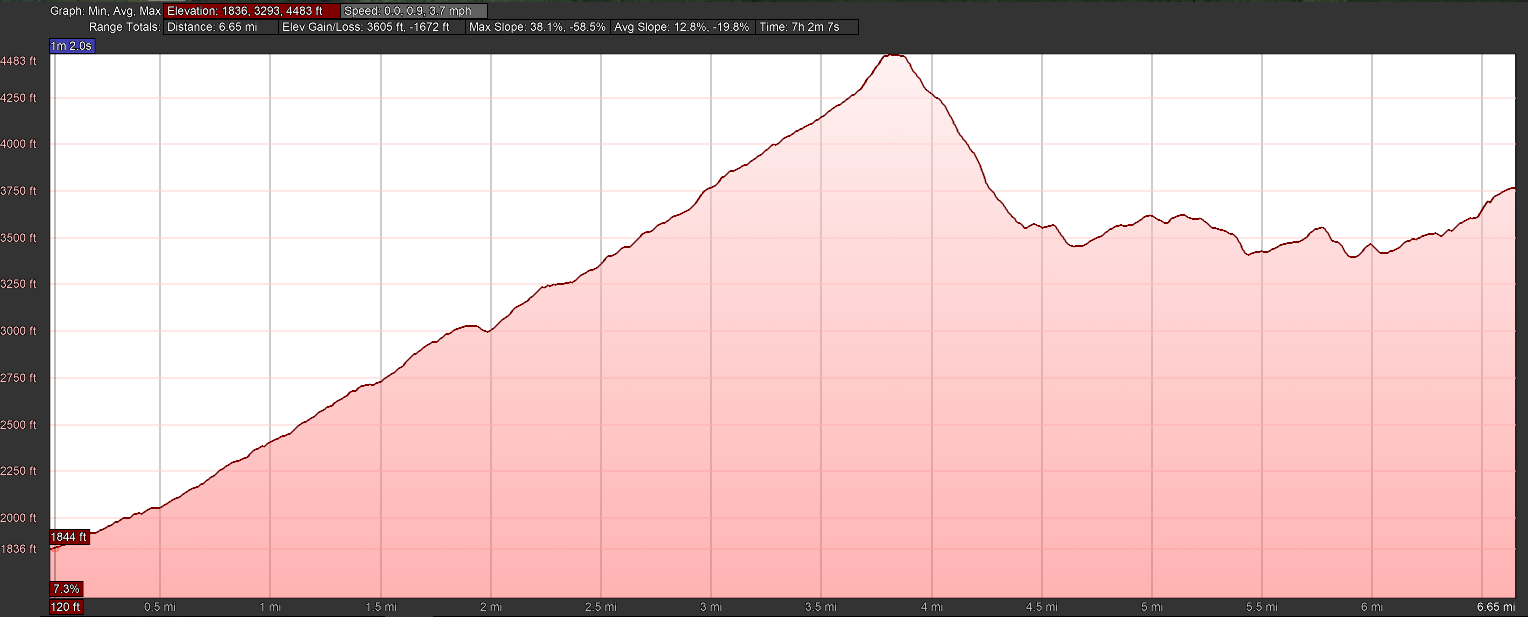
Task: Click the 3750 ft axis label
Action: pos(19,191)
